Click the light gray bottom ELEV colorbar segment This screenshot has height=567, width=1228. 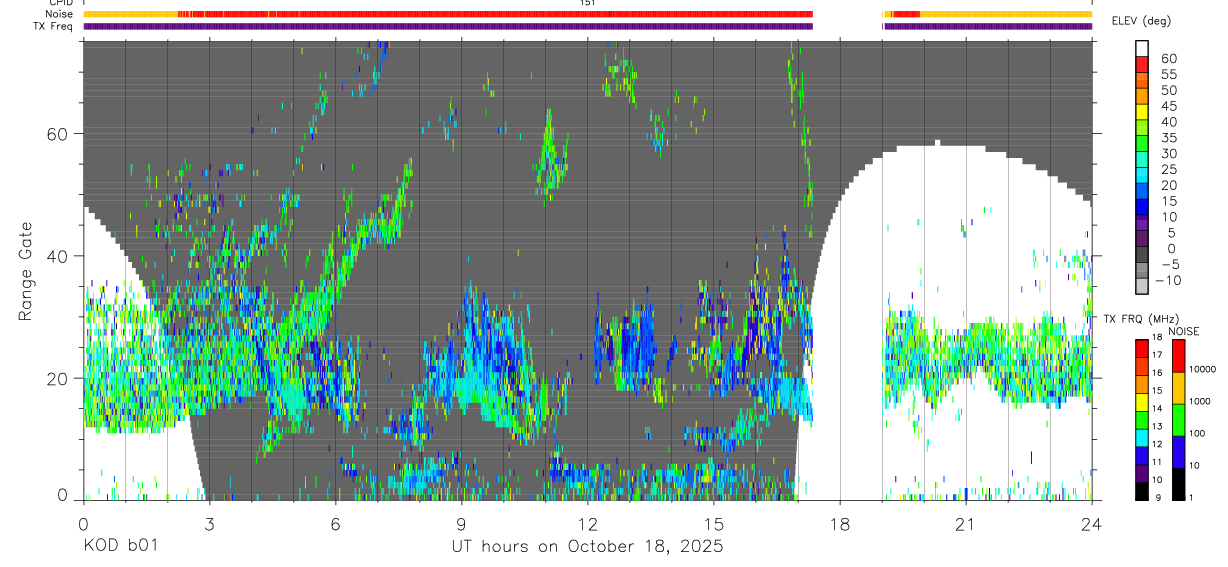(x=1143, y=284)
